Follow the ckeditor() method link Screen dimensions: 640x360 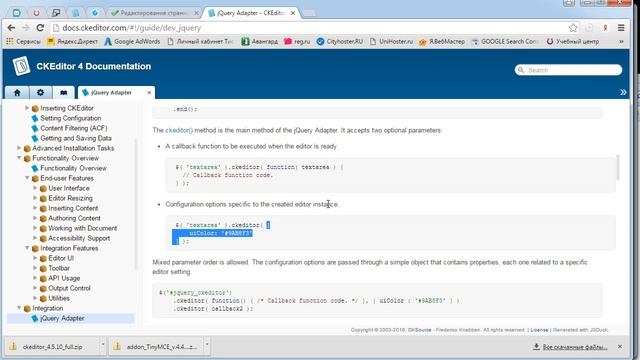[x=179, y=130]
